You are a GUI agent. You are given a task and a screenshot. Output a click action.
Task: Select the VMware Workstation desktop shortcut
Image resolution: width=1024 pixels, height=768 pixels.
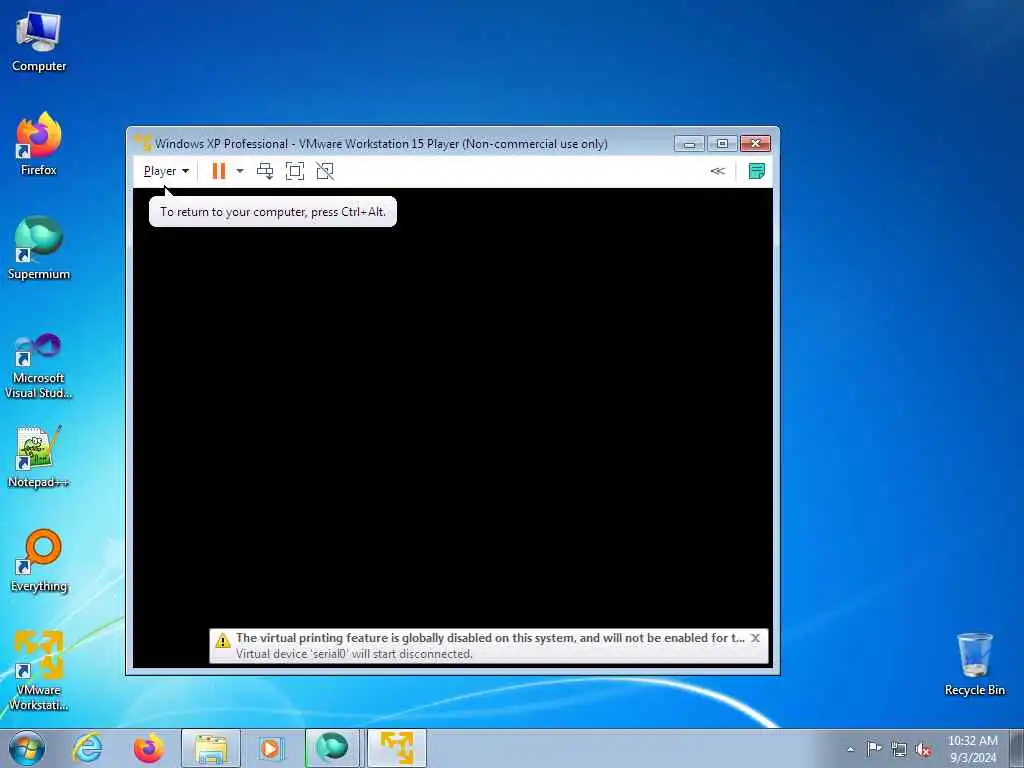(x=39, y=671)
